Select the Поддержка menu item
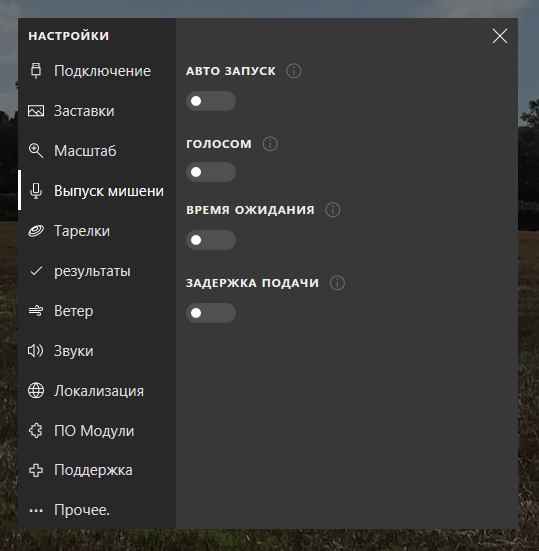This screenshot has height=551, width=539. point(97,470)
